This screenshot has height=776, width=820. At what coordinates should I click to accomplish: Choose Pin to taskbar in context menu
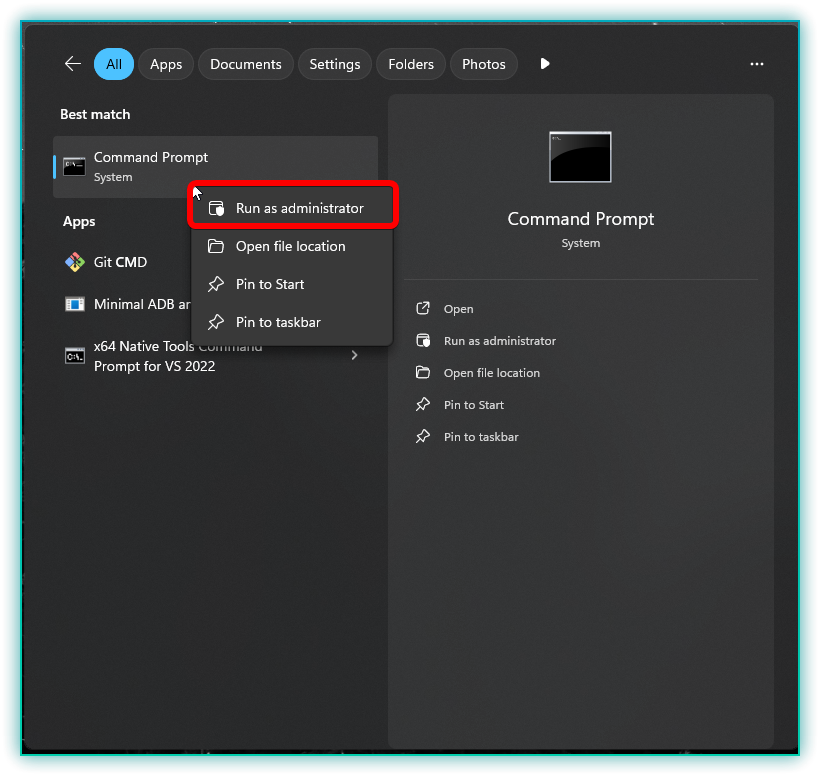pos(292,322)
